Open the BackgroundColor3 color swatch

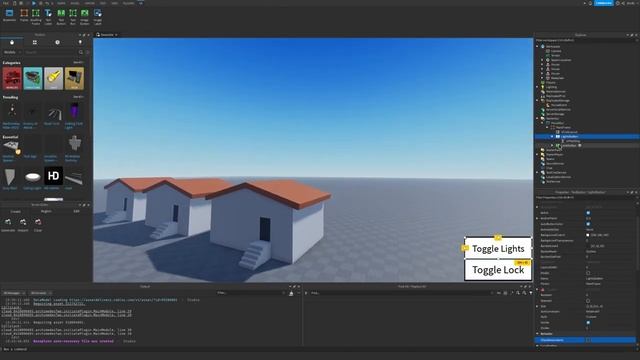click(x=588, y=235)
